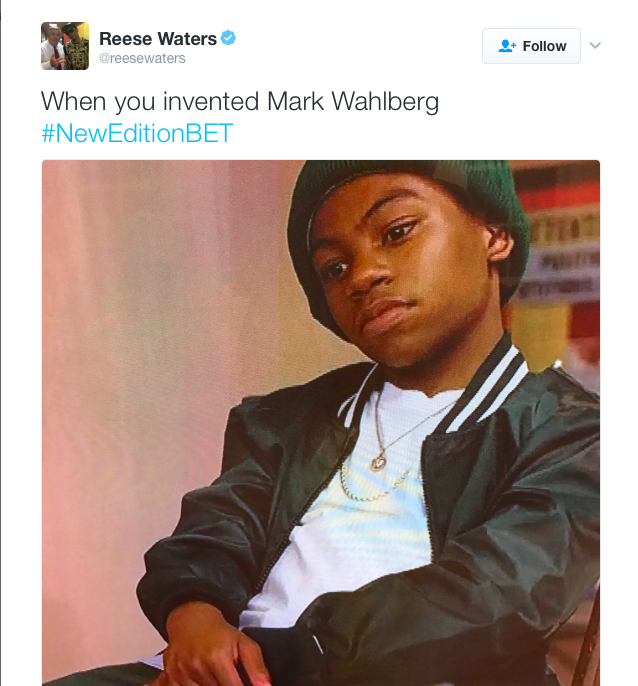The width and height of the screenshot is (638, 686).
Task: Click the word Follow in the button
Action: pos(544,46)
